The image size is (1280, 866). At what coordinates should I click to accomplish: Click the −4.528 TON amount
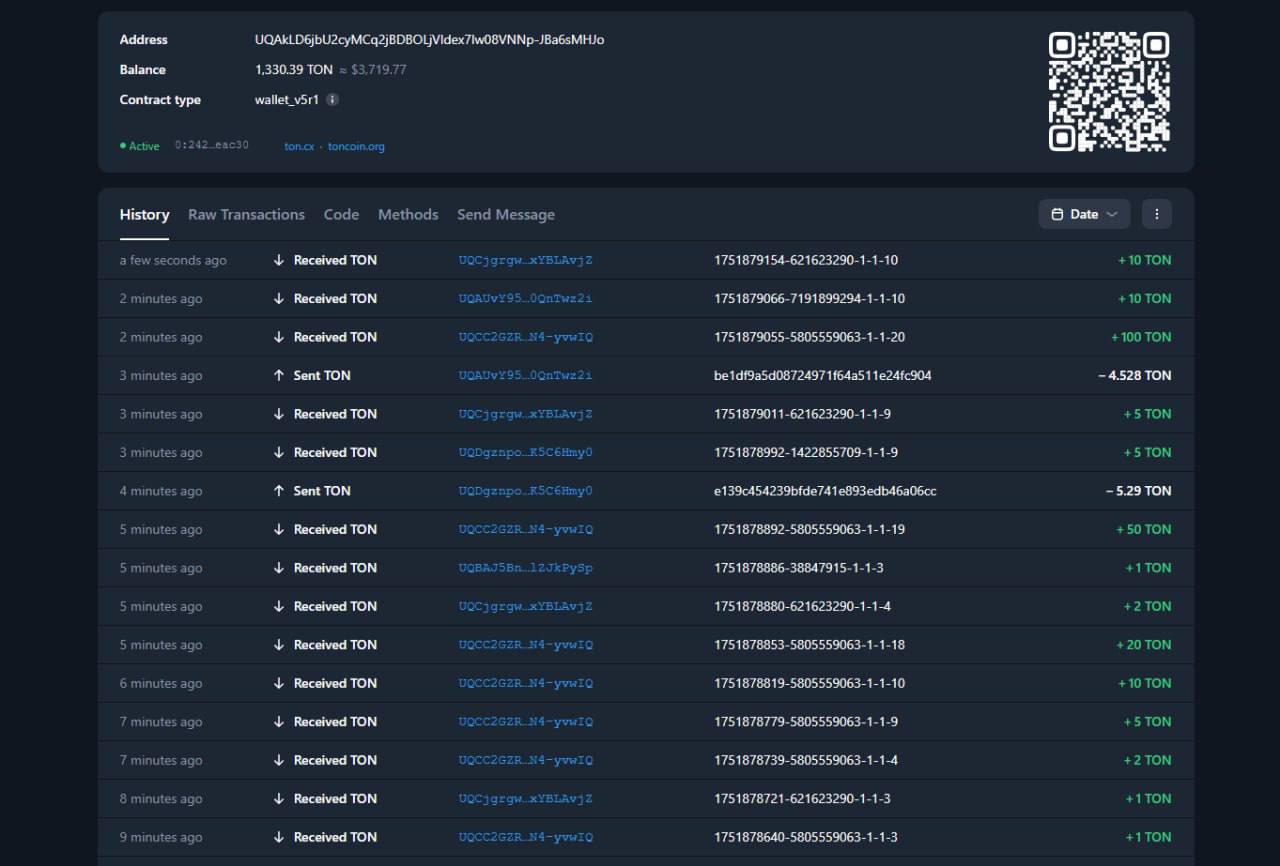[x=1134, y=376]
